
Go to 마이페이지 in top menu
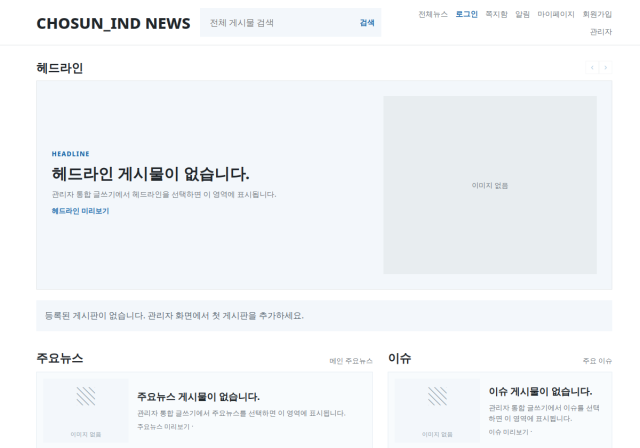tap(556, 14)
